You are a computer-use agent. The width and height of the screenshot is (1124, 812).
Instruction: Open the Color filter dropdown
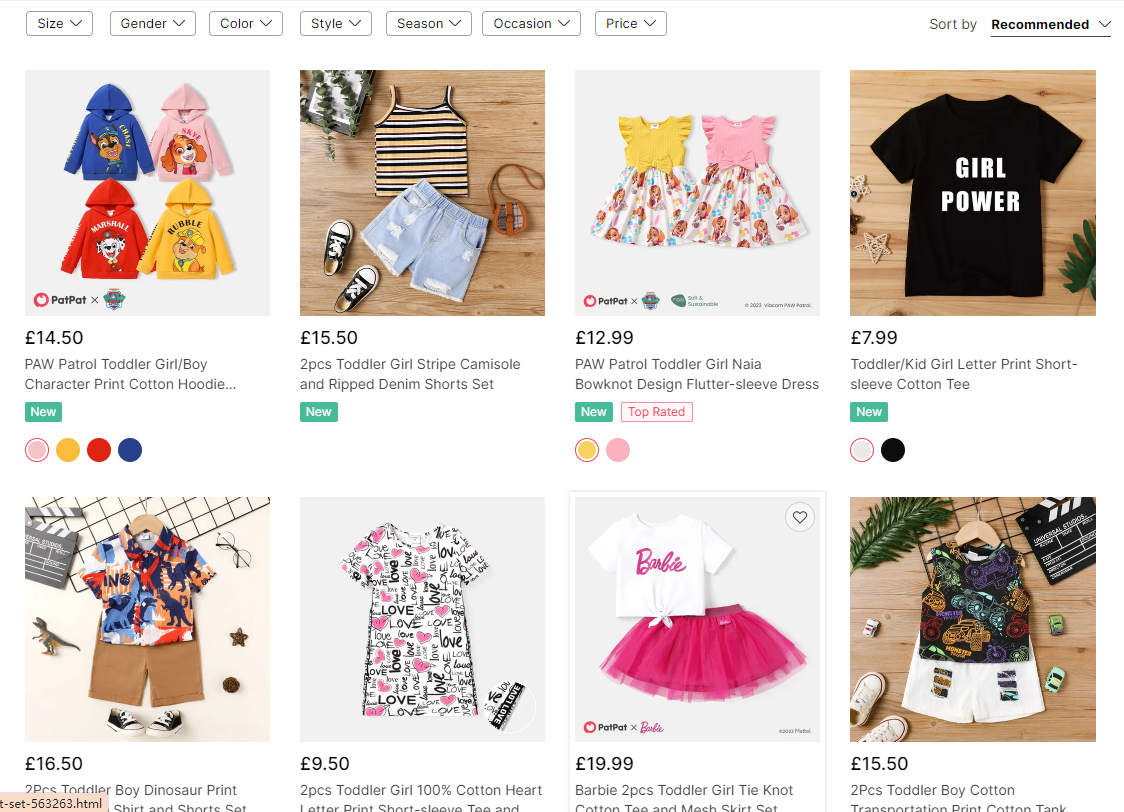coord(246,24)
